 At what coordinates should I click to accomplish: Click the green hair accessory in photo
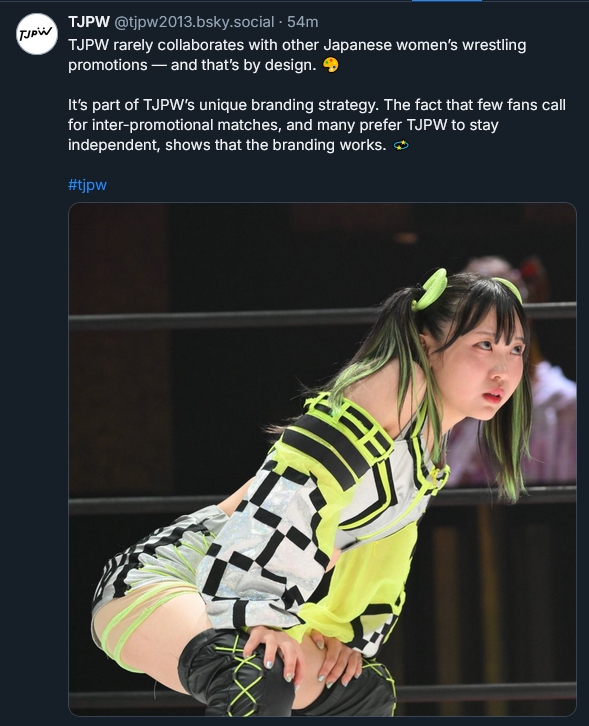pos(430,290)
